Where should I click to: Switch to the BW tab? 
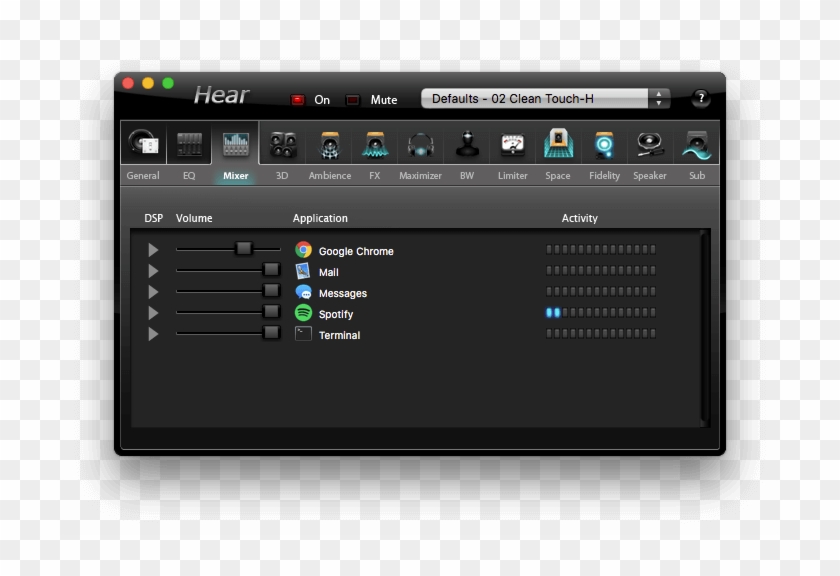pos(467,175)
